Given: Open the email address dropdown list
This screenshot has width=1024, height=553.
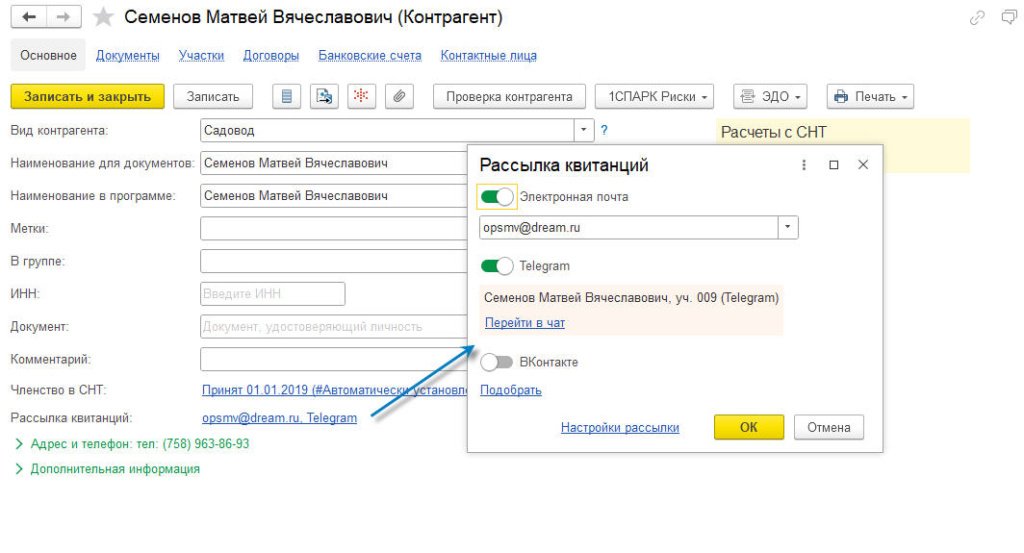Looking at the screenshot, I should [788, 228].
